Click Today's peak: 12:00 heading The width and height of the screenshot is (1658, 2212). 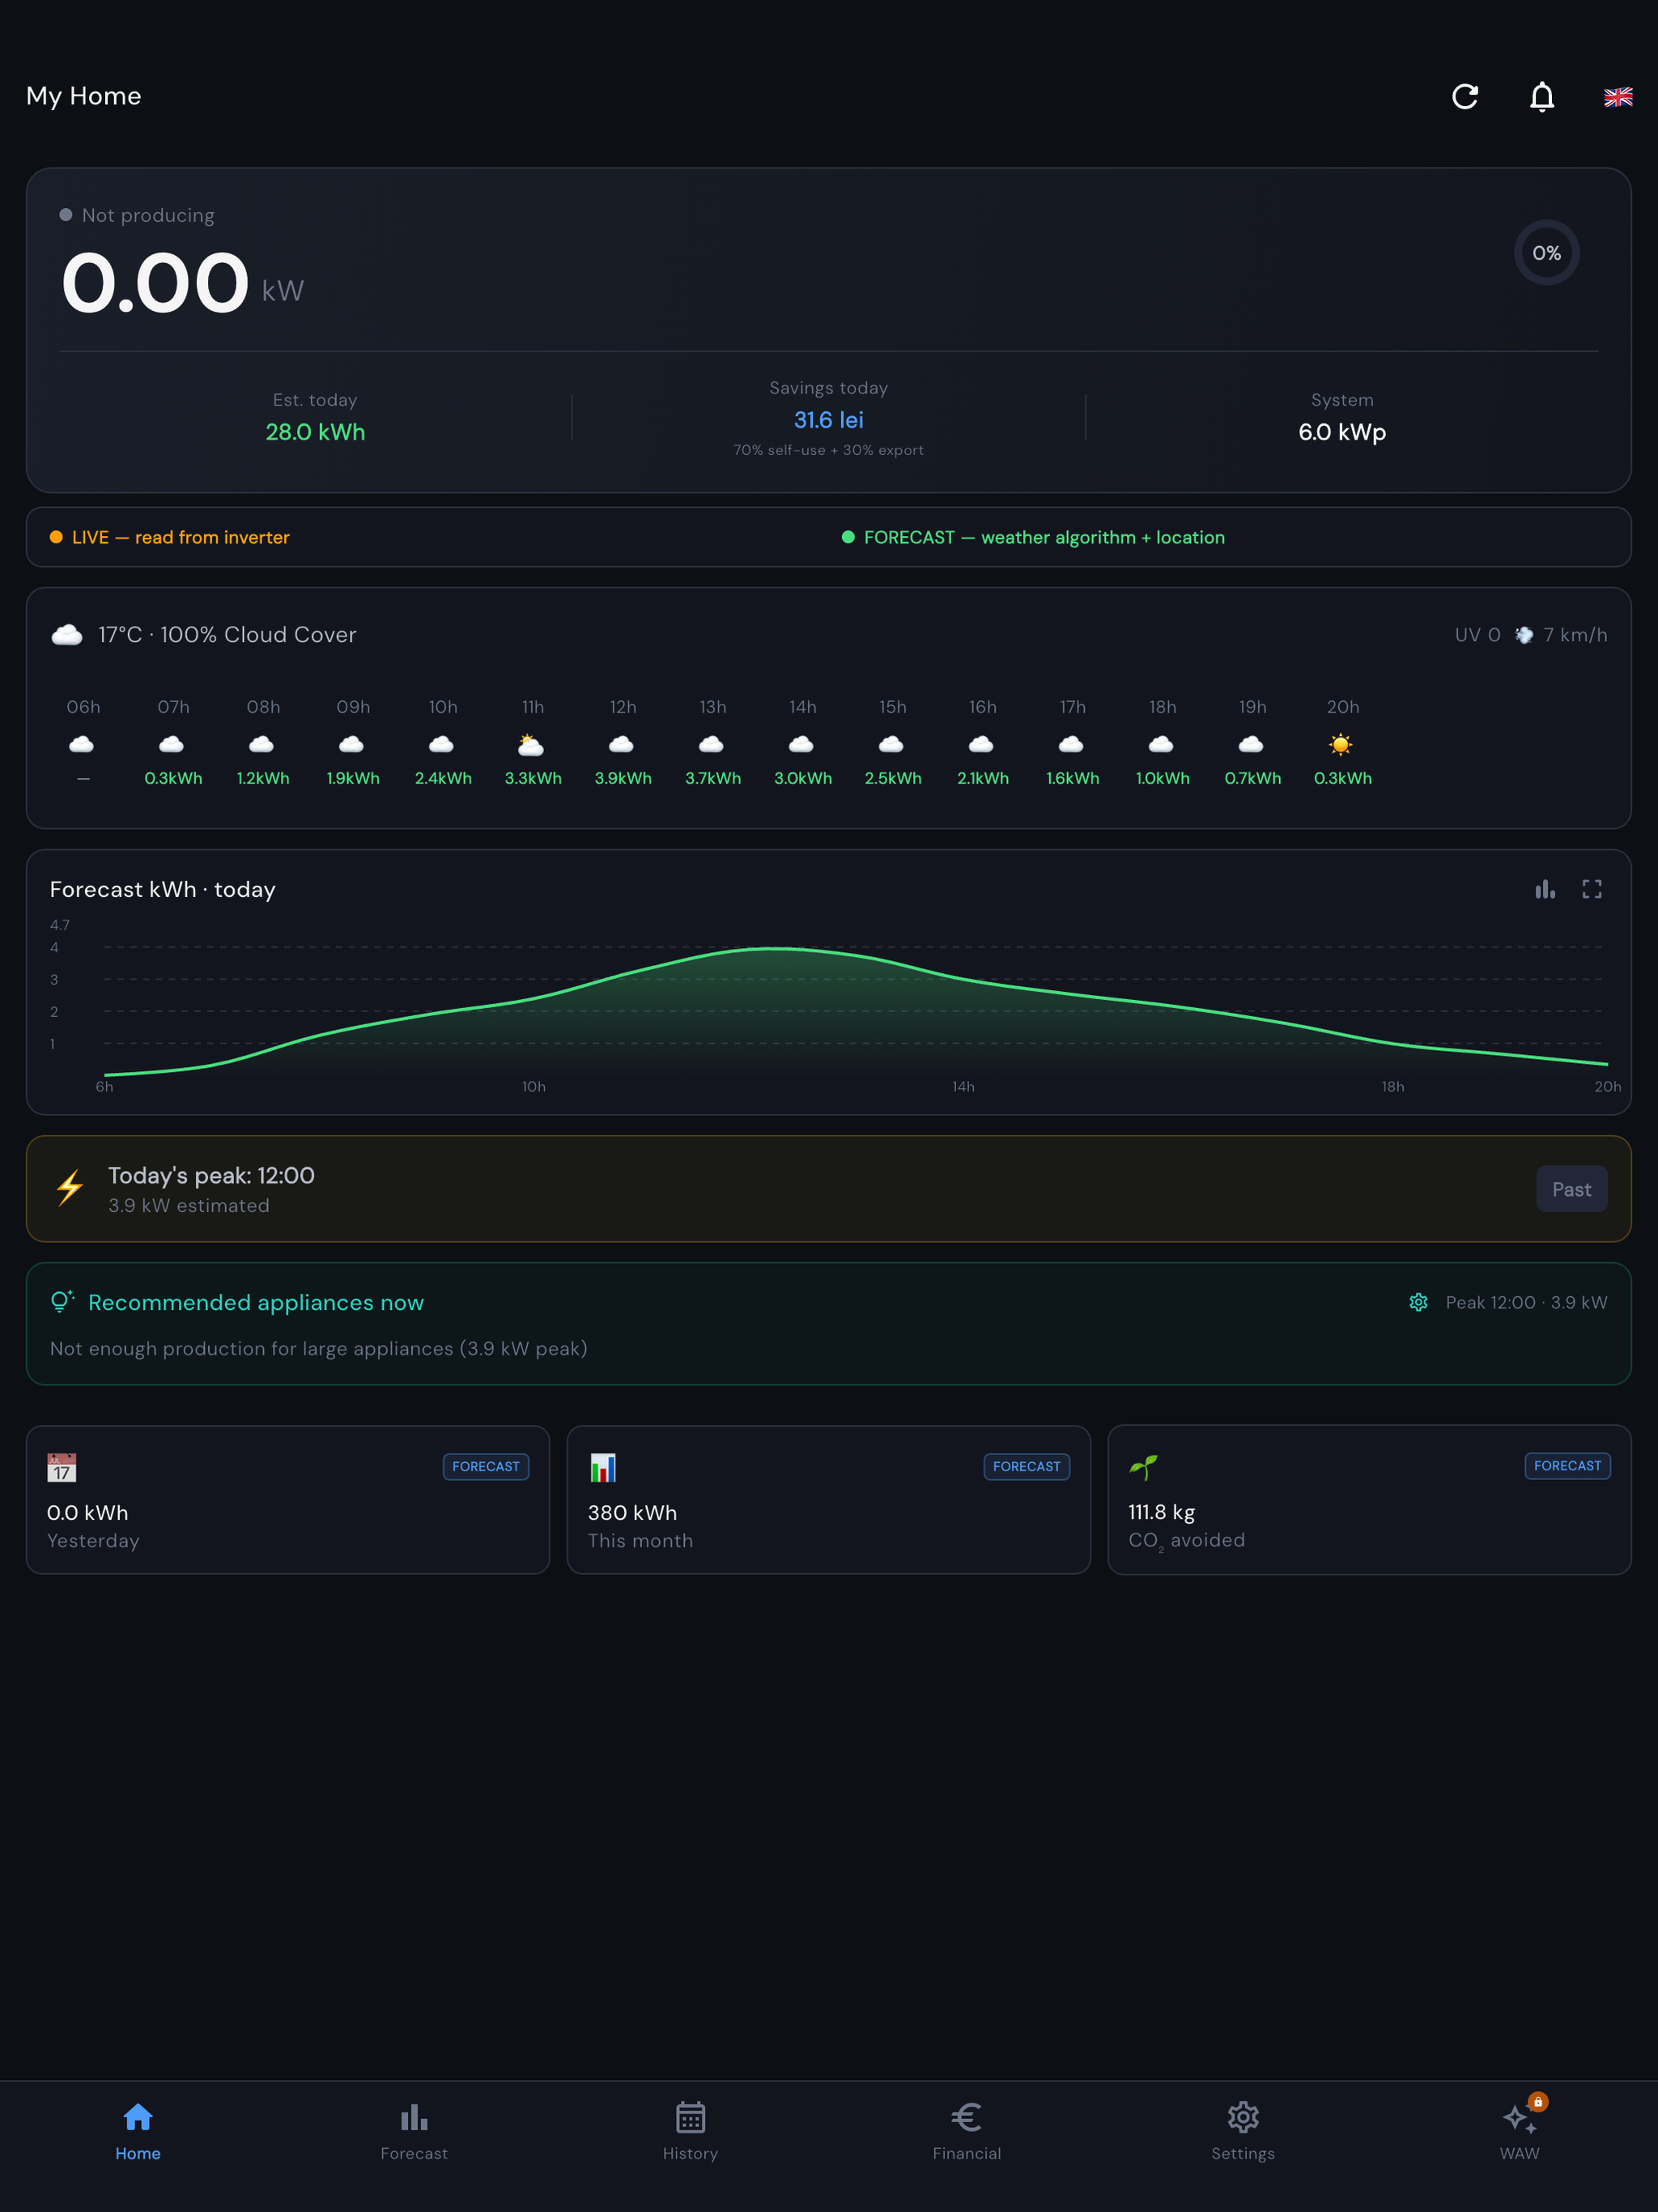tap(211, 1175)
